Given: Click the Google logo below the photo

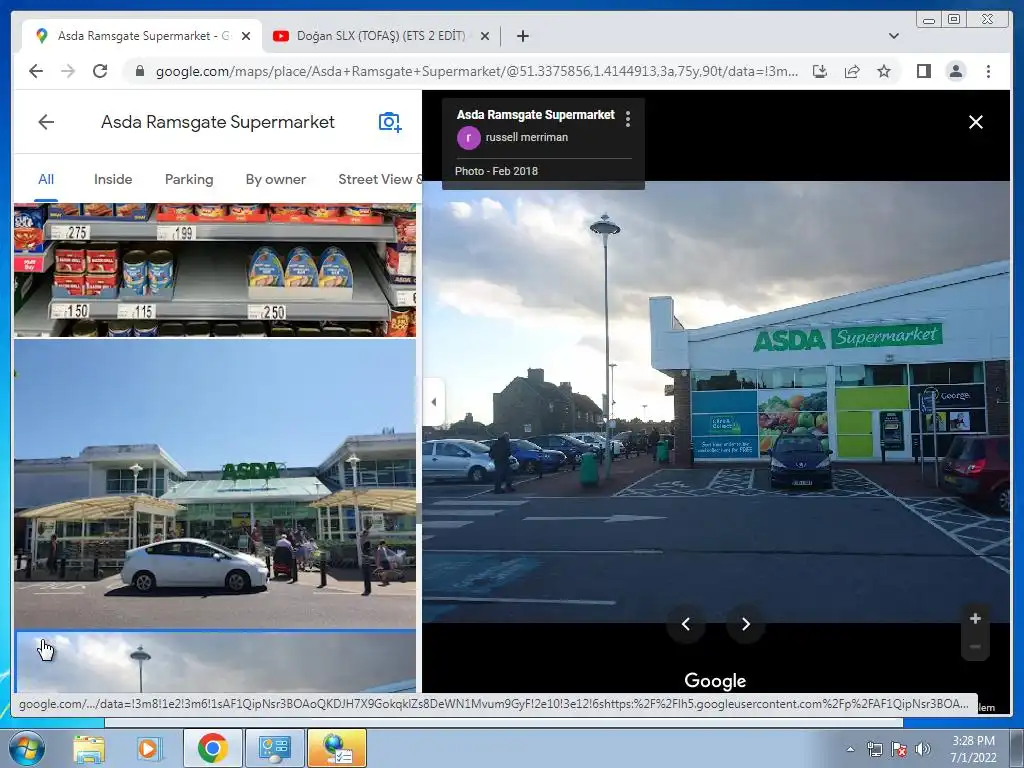Looking at the screenshot, I should (715, 680).
